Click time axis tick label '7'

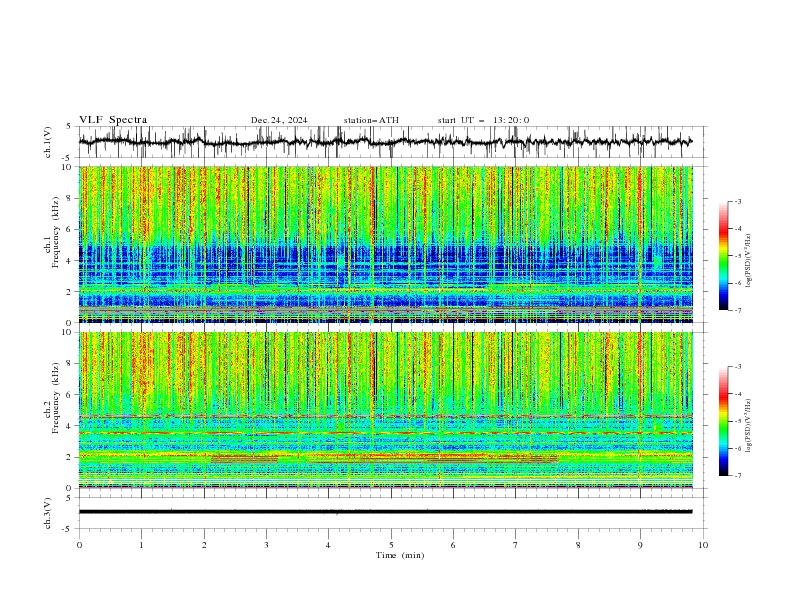516,545
